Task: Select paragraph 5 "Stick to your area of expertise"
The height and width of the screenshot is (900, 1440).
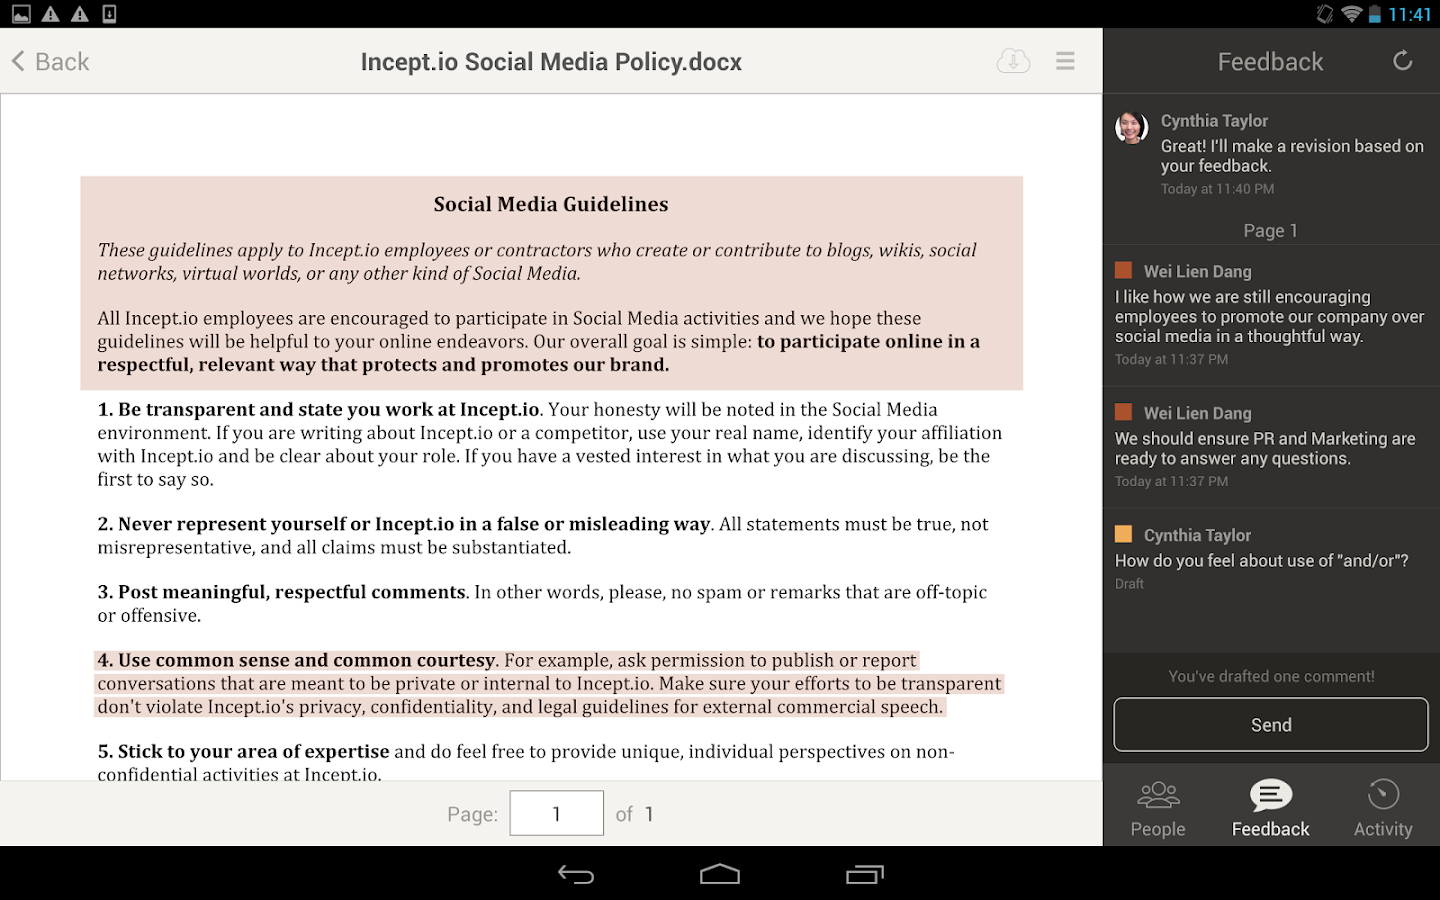Action: click(x=526, y=762)
